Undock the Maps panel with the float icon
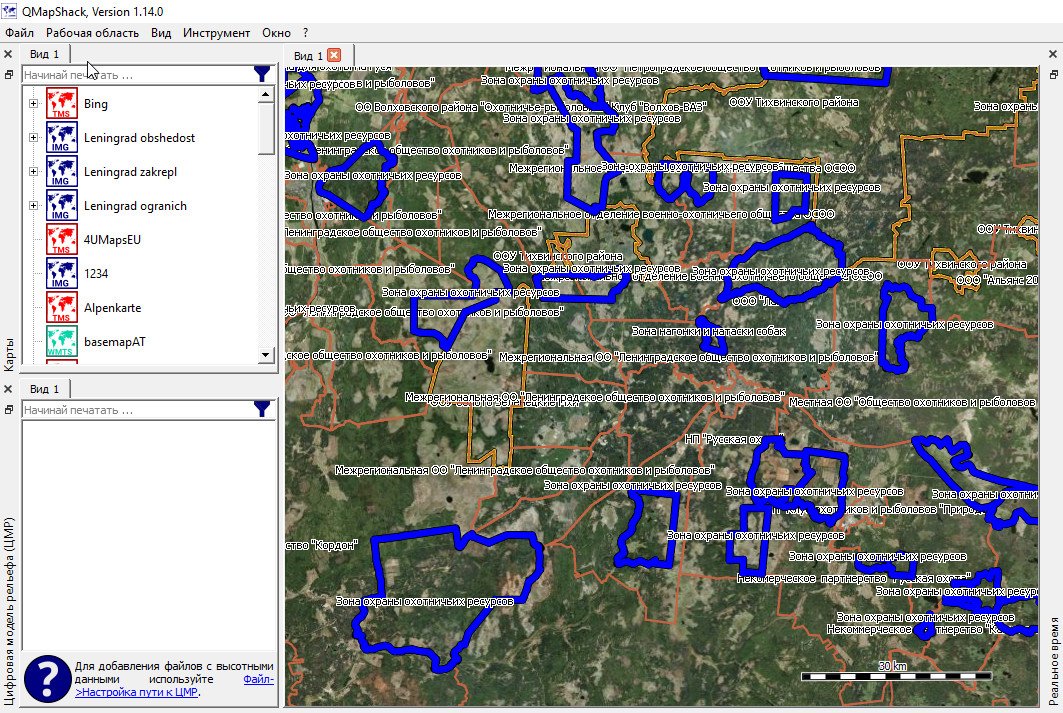This screenshot has height=713, width=1063. coord(8,74)
